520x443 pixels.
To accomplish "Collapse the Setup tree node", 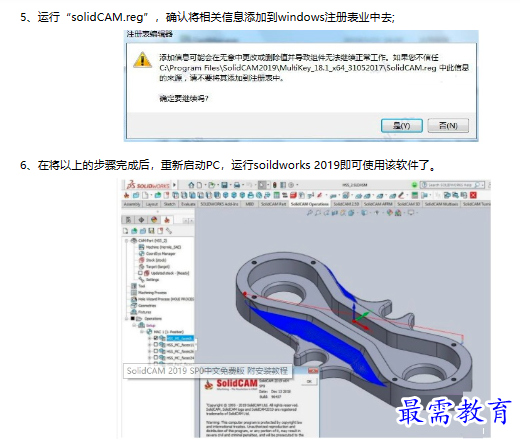I will tap(134, 325).
